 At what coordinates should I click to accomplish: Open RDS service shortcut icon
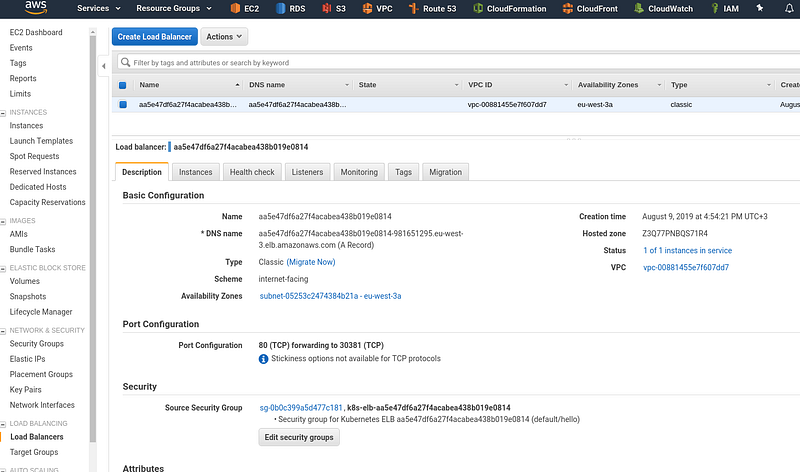point(281,8)
